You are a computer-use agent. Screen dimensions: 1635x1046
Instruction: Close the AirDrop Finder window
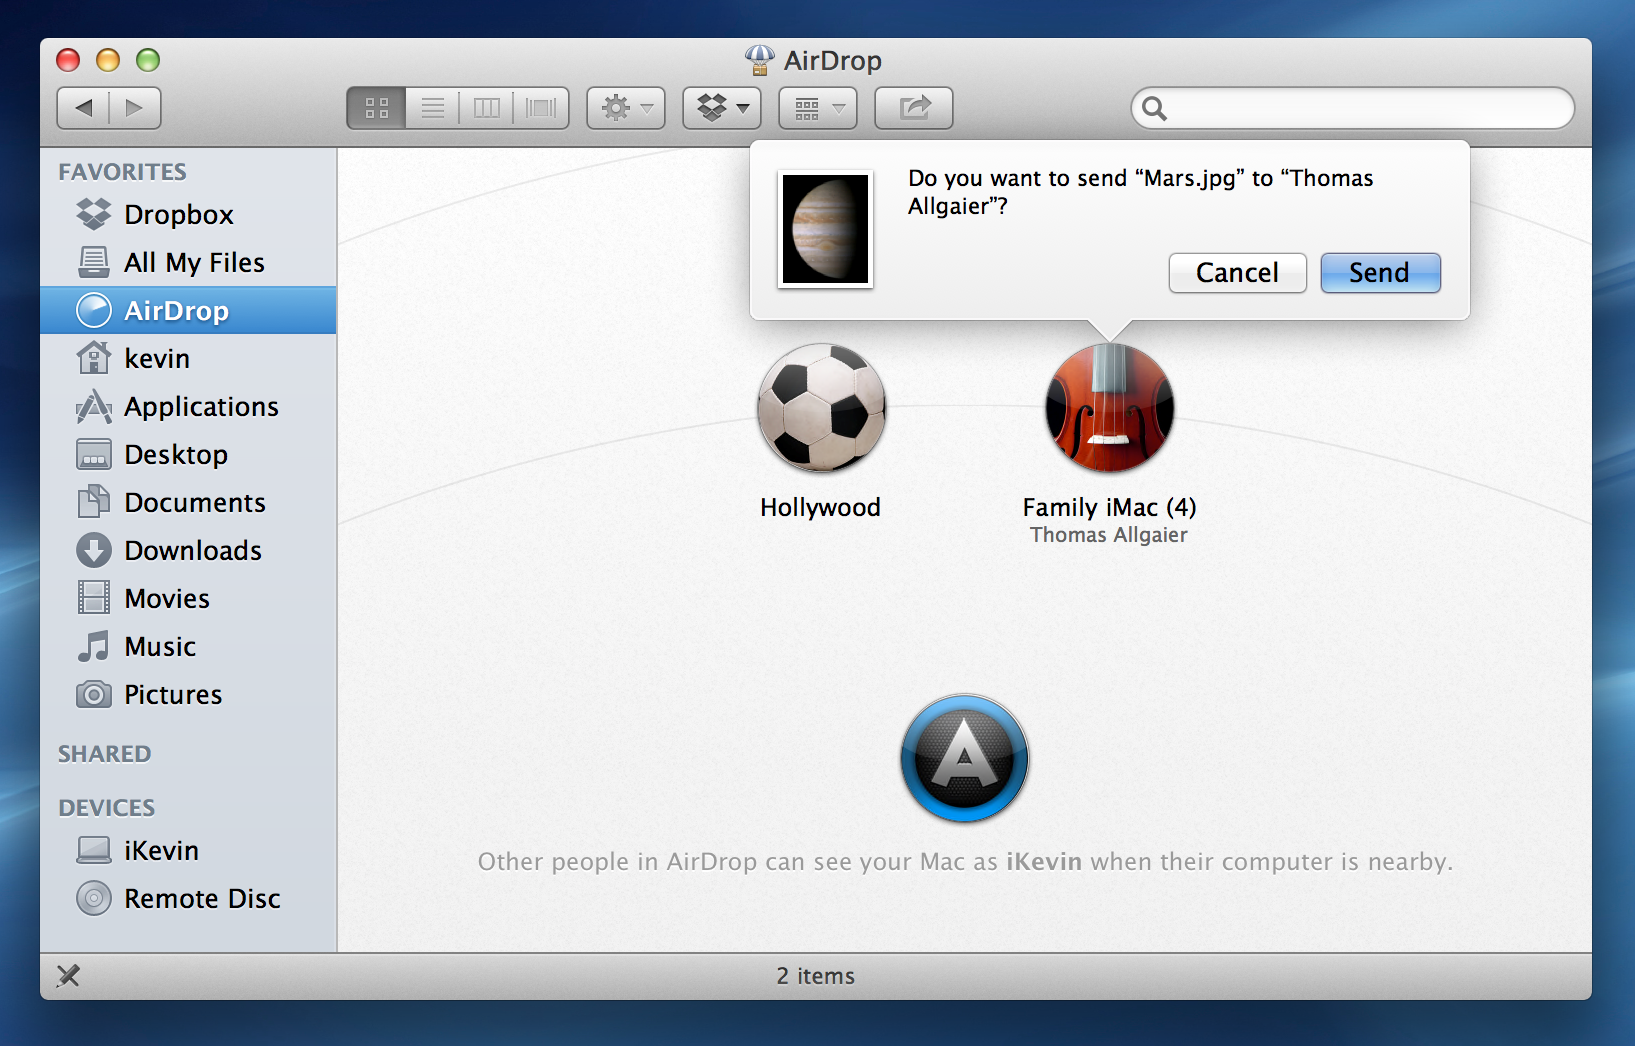click(x=68, y=60)
